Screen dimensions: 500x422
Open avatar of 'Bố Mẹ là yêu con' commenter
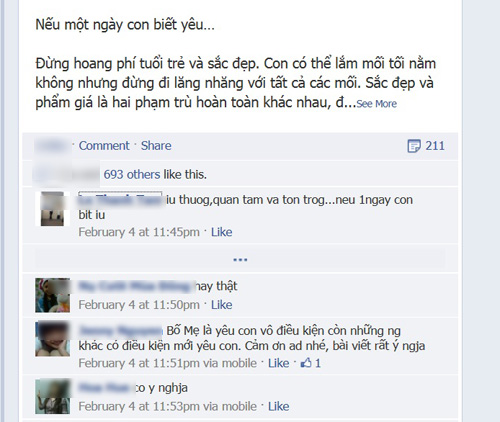52,339
